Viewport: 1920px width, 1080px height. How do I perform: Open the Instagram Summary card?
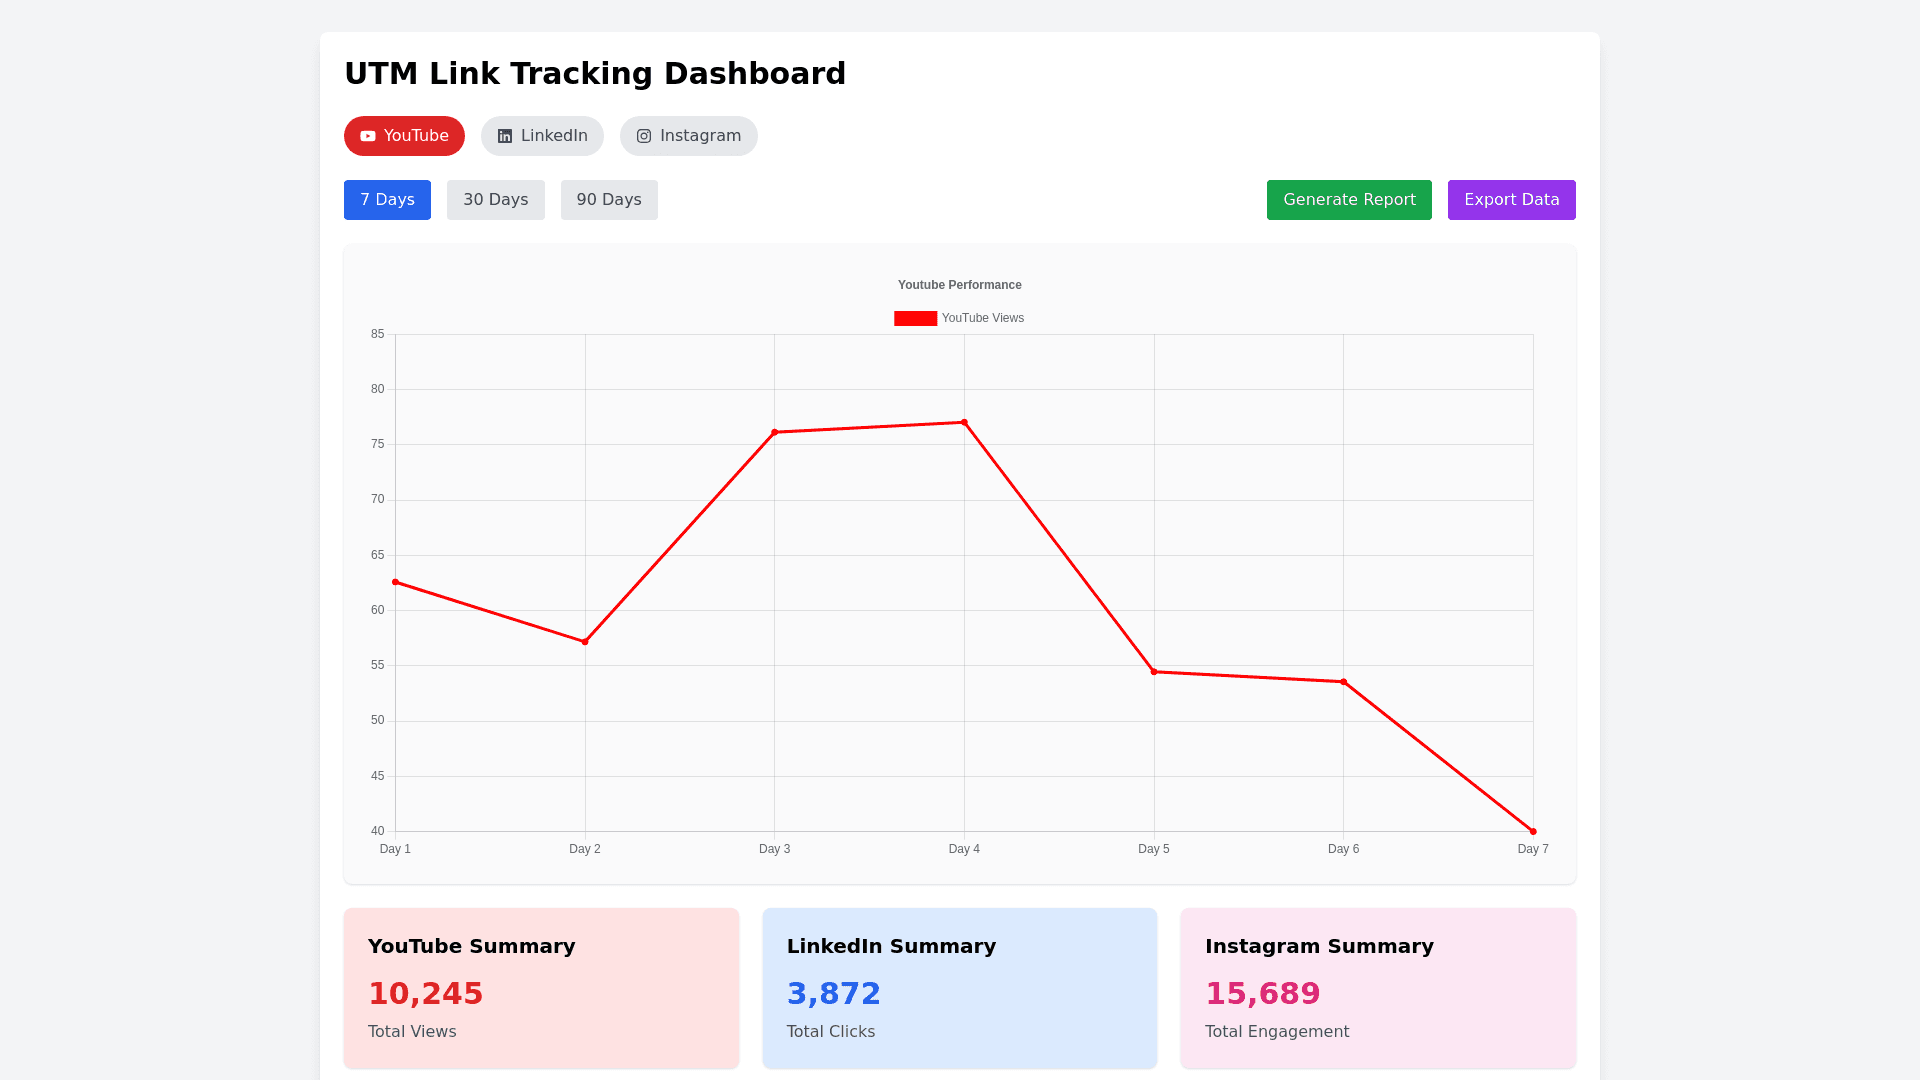coord(1378,988)
